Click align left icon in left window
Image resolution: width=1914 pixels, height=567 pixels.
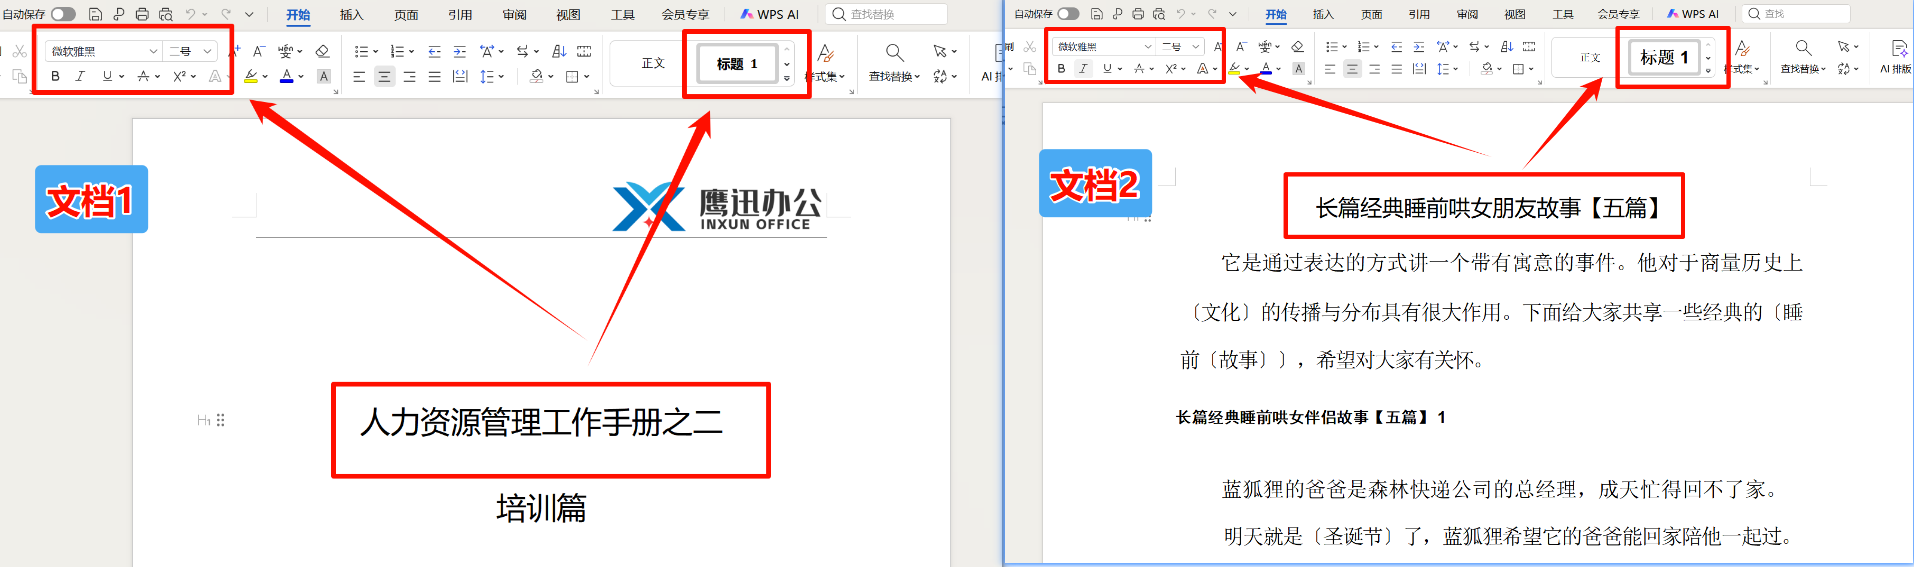coord(359,76)
